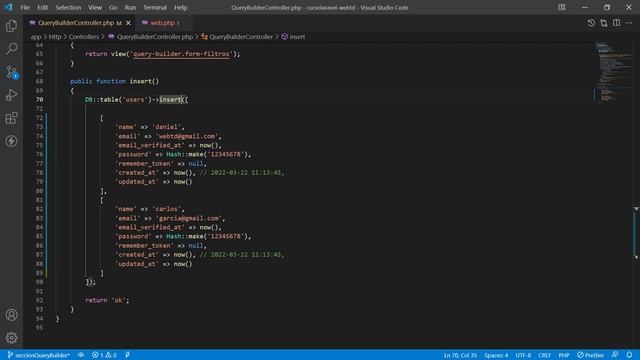Open notifications bell in status bar
640x360 pixels.
point(629,355)
